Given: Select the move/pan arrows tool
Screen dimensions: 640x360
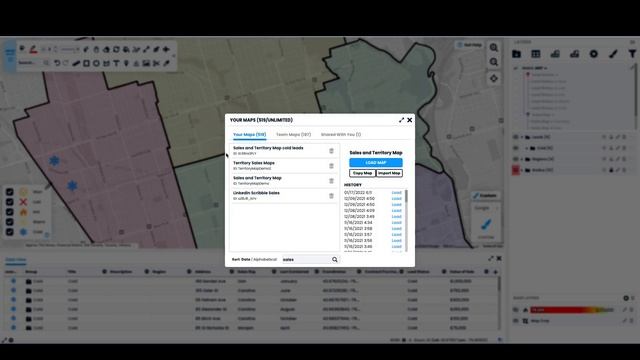Looking at the screenshot, I should coord(166,49).
